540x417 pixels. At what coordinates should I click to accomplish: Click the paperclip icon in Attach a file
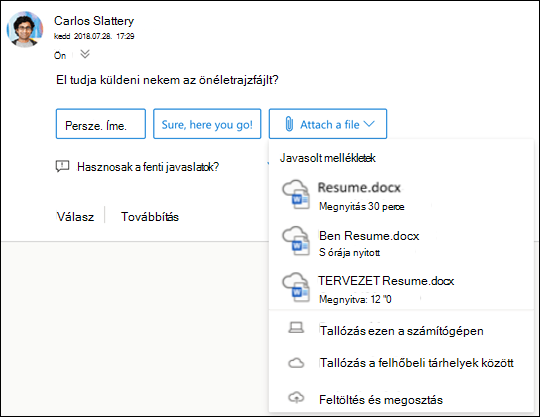coord(289,124)
